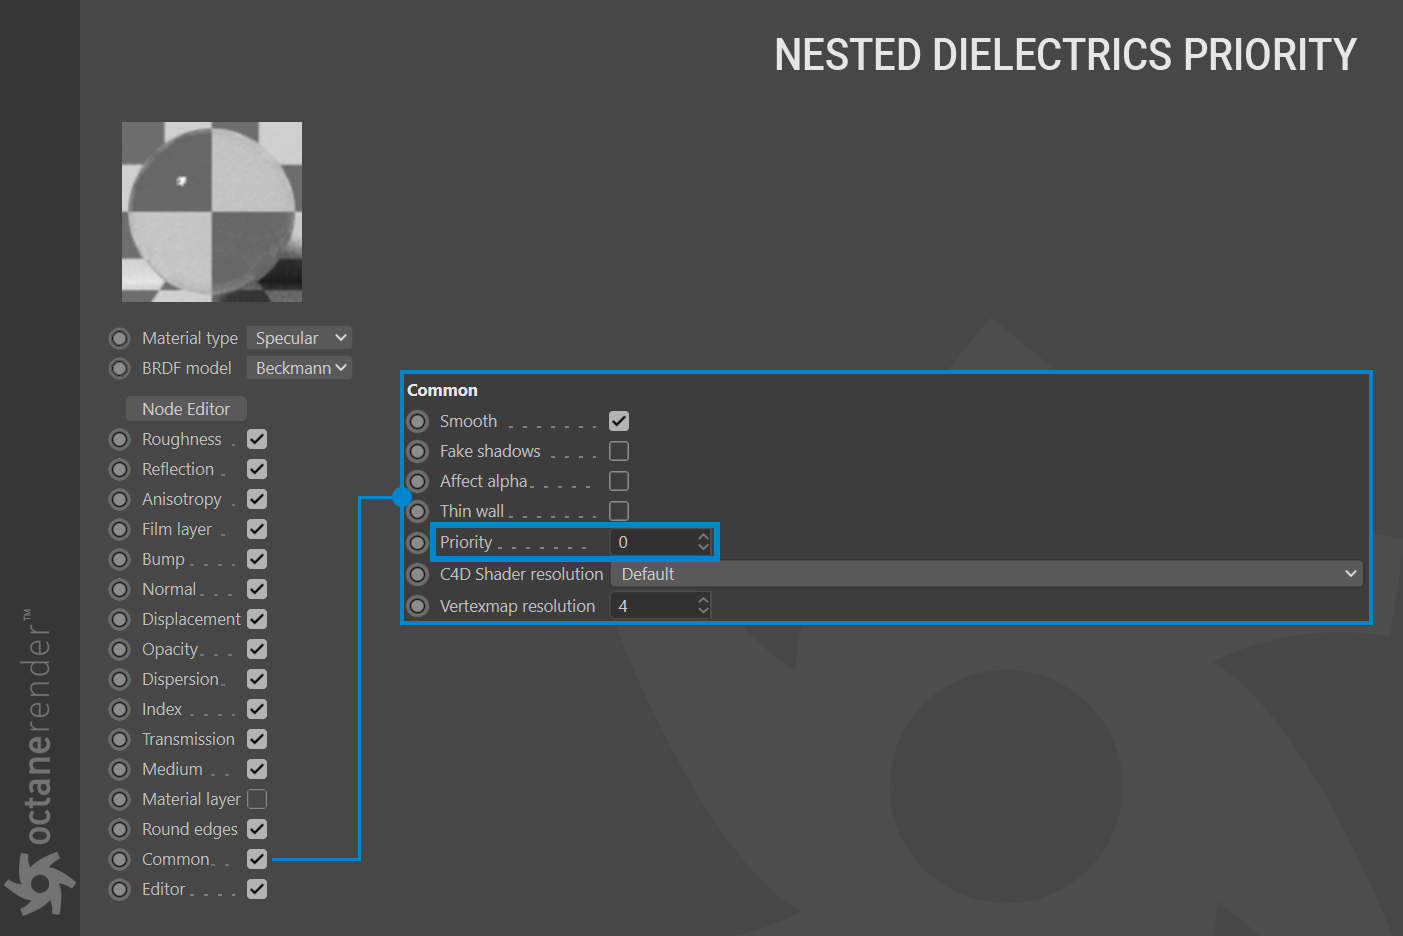Click the animation dot beside Affect alpha

[418, 481]
